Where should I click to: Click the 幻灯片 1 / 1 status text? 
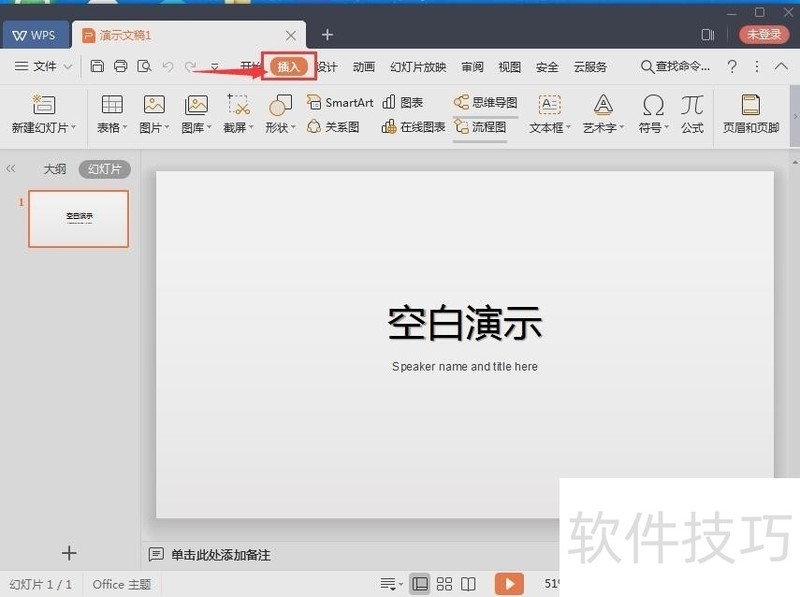click(41, 584)
